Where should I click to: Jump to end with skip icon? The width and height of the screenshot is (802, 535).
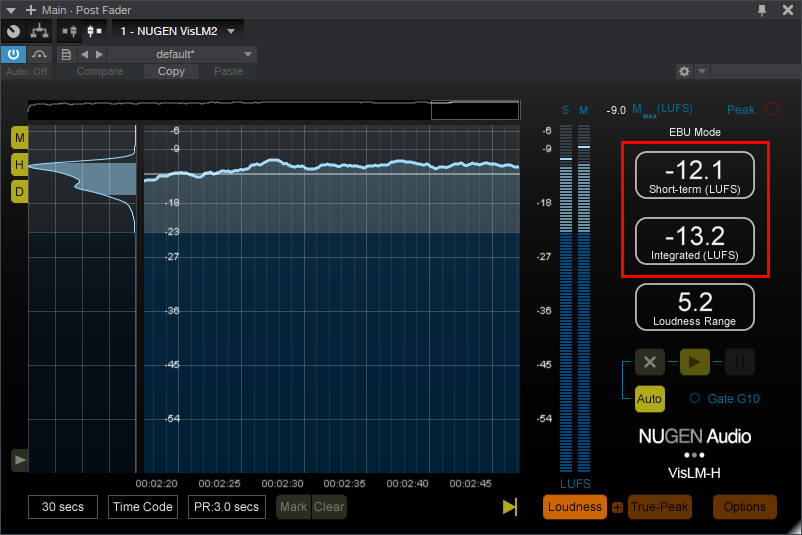click(510, 507)
